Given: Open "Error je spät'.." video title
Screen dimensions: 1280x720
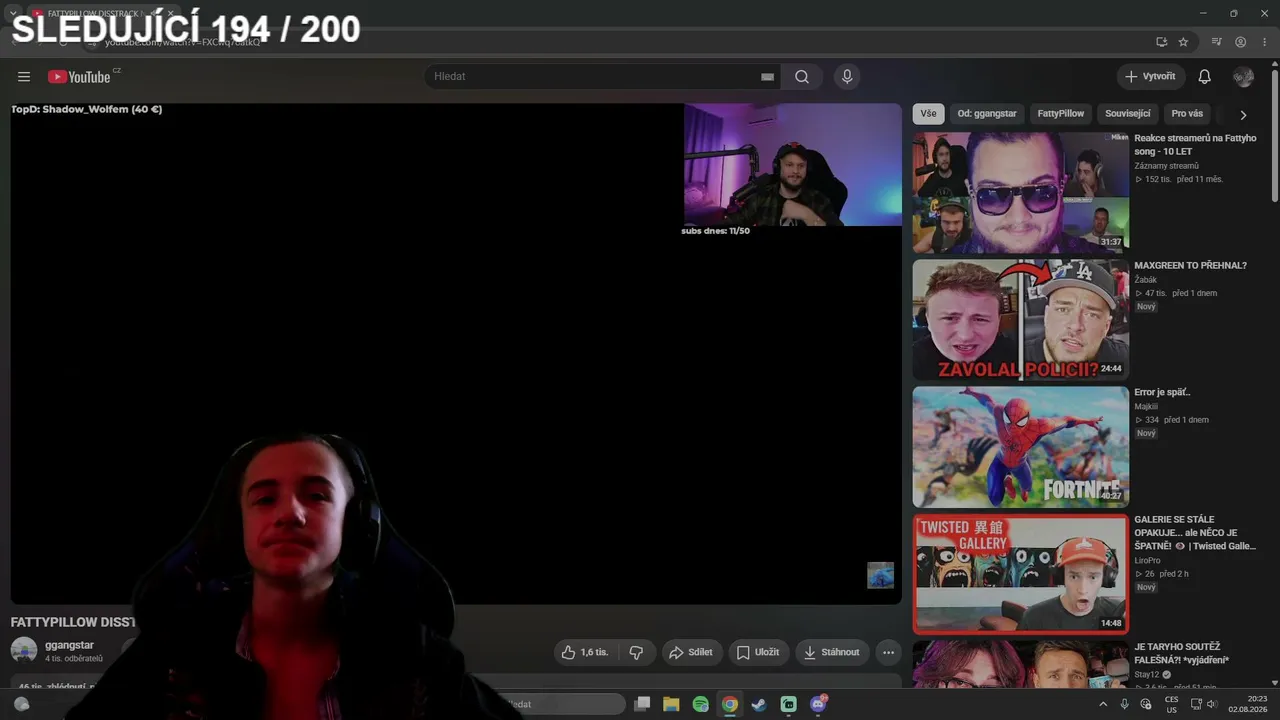Looking at the screenshot, I should coord(1162,393).
